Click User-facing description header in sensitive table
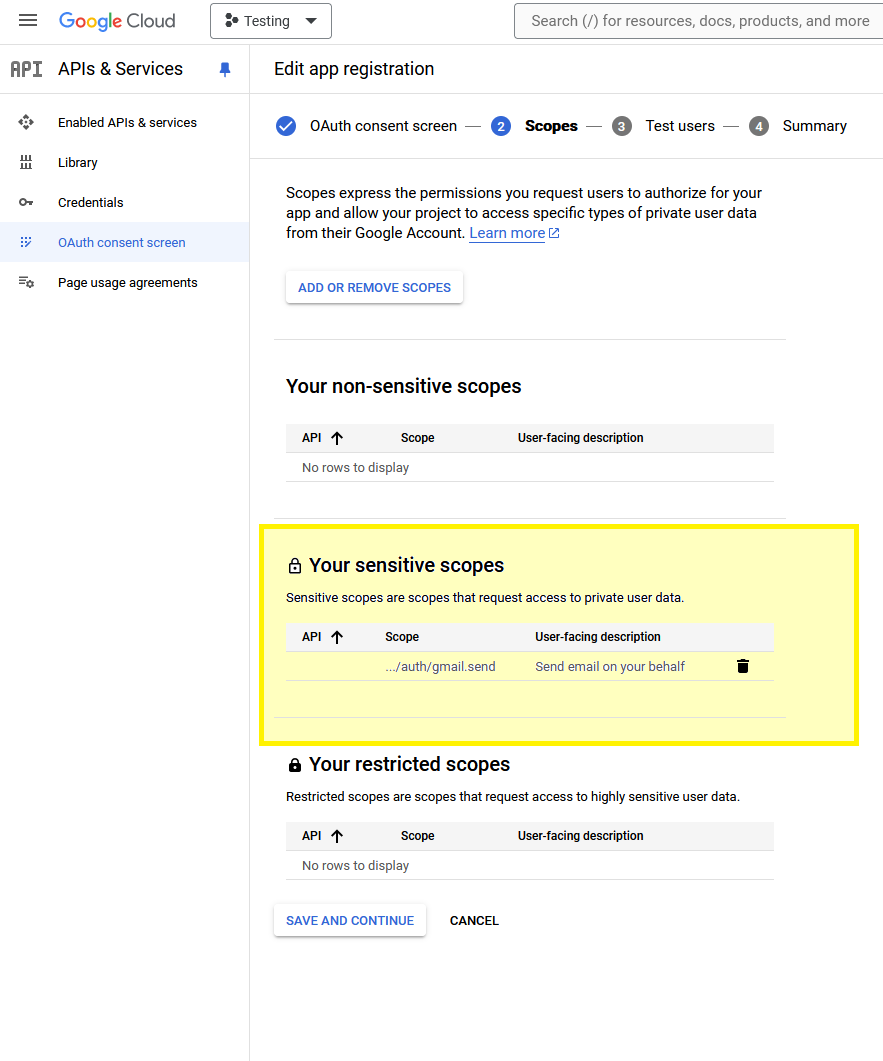 coord(598,637)
